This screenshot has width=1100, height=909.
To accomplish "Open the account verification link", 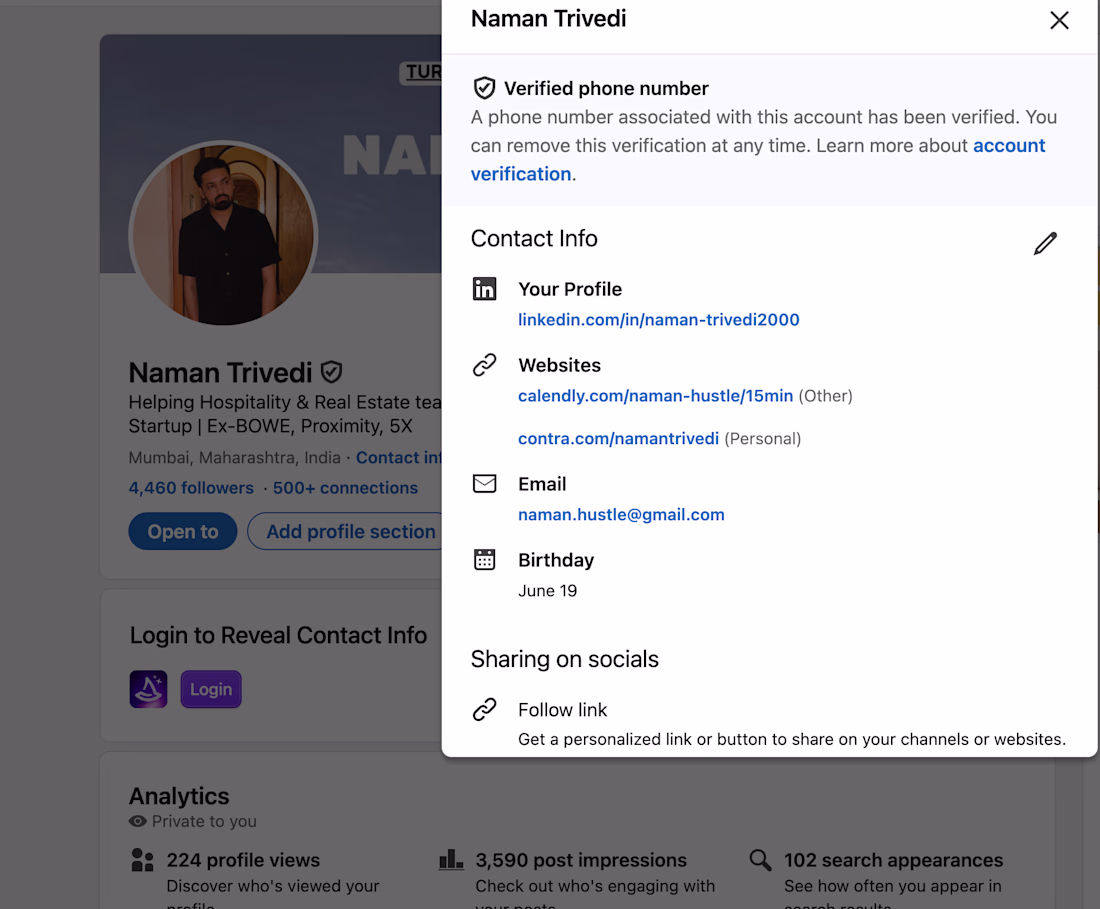I will 1008,146.
